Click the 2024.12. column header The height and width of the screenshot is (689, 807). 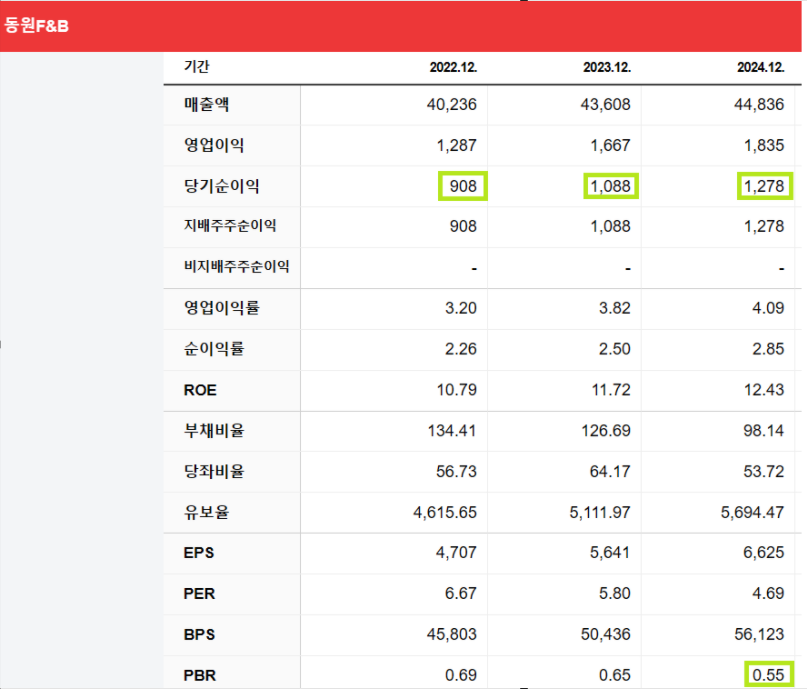pyautogui.click(x=761, y=67)
